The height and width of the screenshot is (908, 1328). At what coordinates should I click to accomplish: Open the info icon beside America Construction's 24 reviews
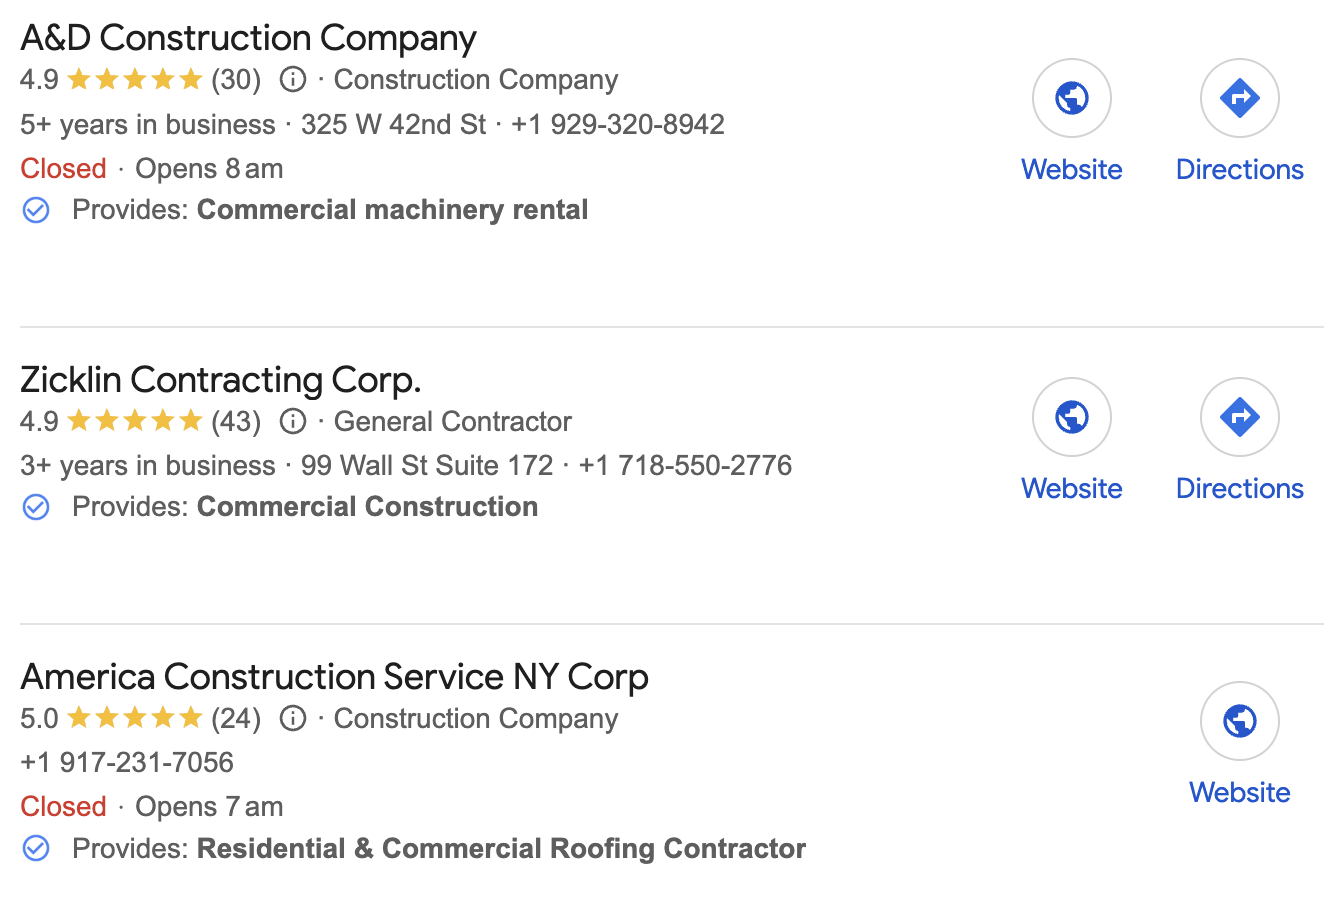[x=293, y=718]
